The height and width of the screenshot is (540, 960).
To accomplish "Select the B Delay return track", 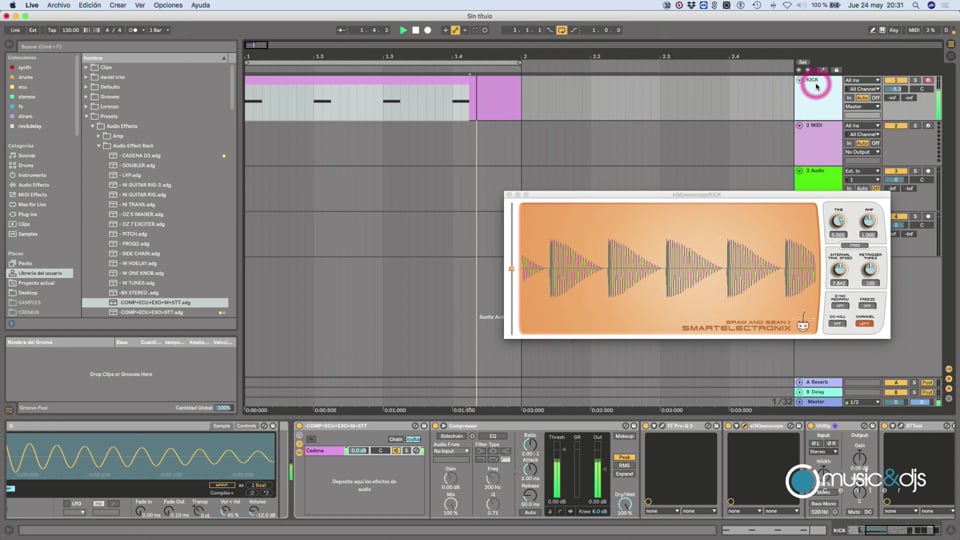I will [x=819, y=392].
